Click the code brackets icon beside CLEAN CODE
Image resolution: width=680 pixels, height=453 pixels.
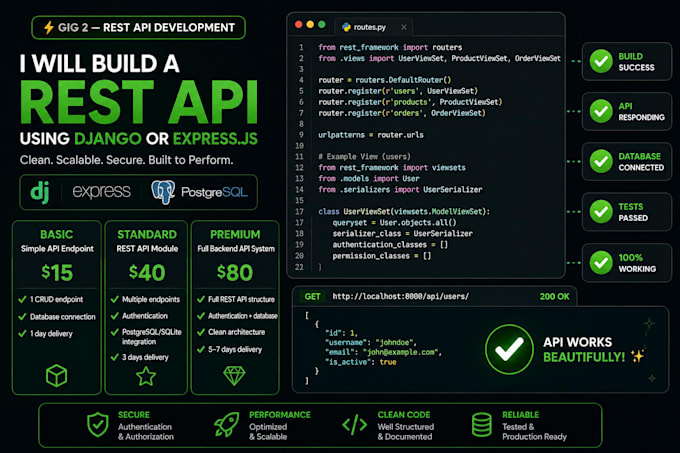(355, 425)
